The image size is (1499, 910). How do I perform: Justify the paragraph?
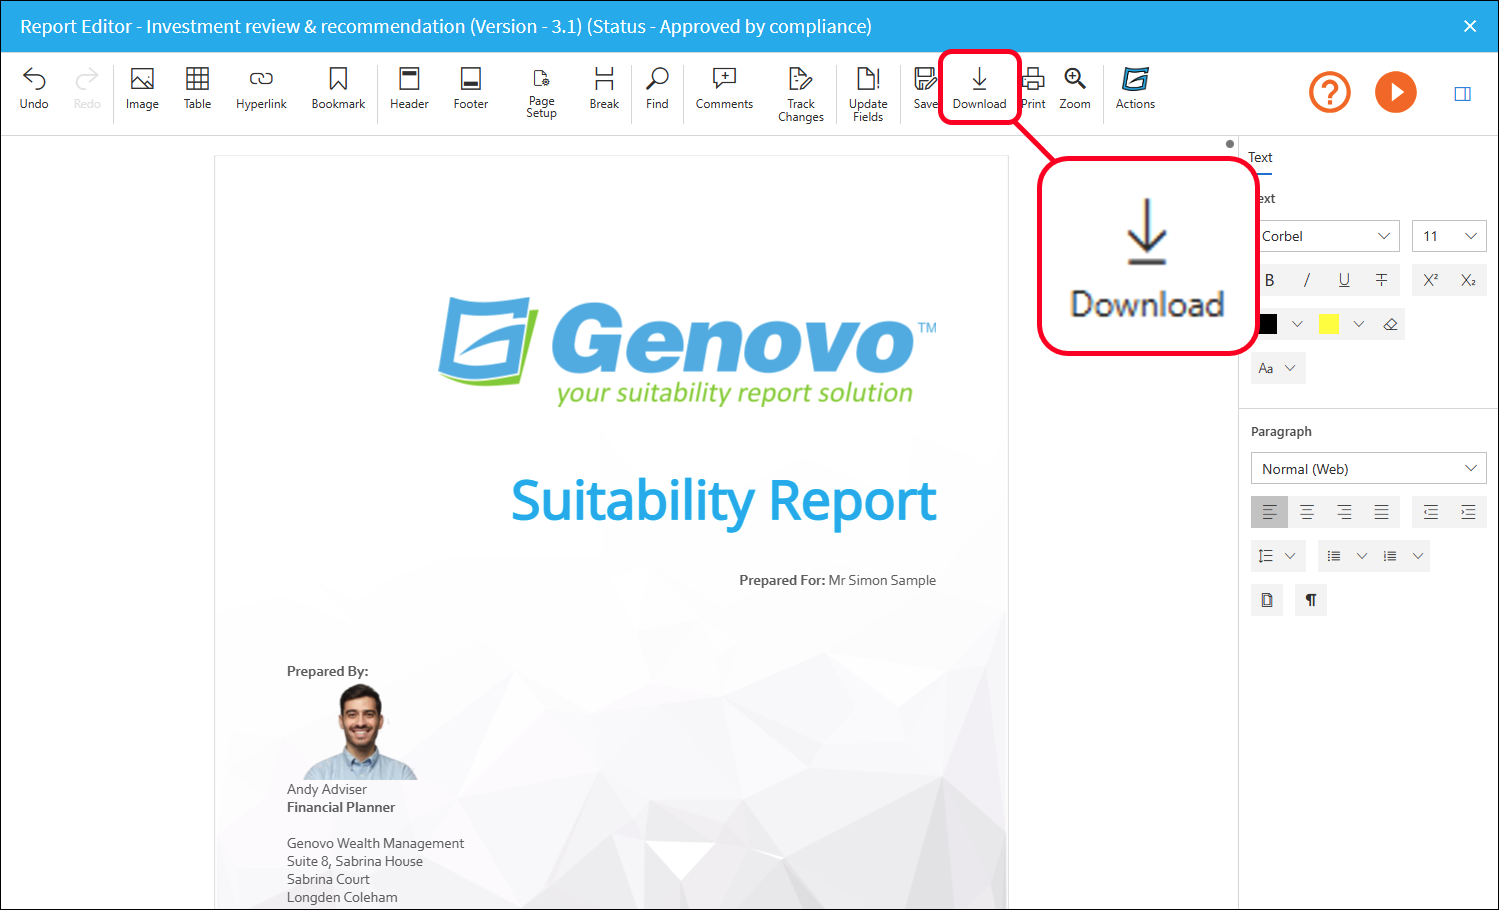pyautogui.click(x=1381, y=512)
